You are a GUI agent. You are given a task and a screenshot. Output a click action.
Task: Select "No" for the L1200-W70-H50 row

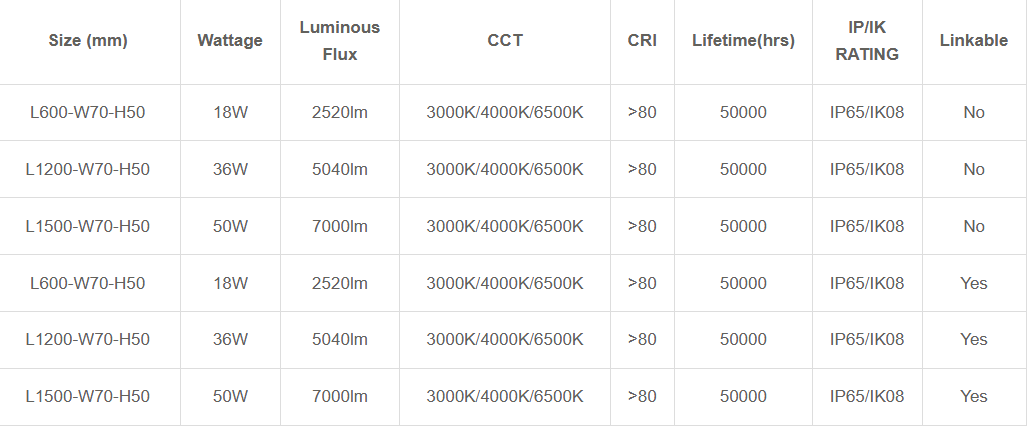[x=974, y=170]
